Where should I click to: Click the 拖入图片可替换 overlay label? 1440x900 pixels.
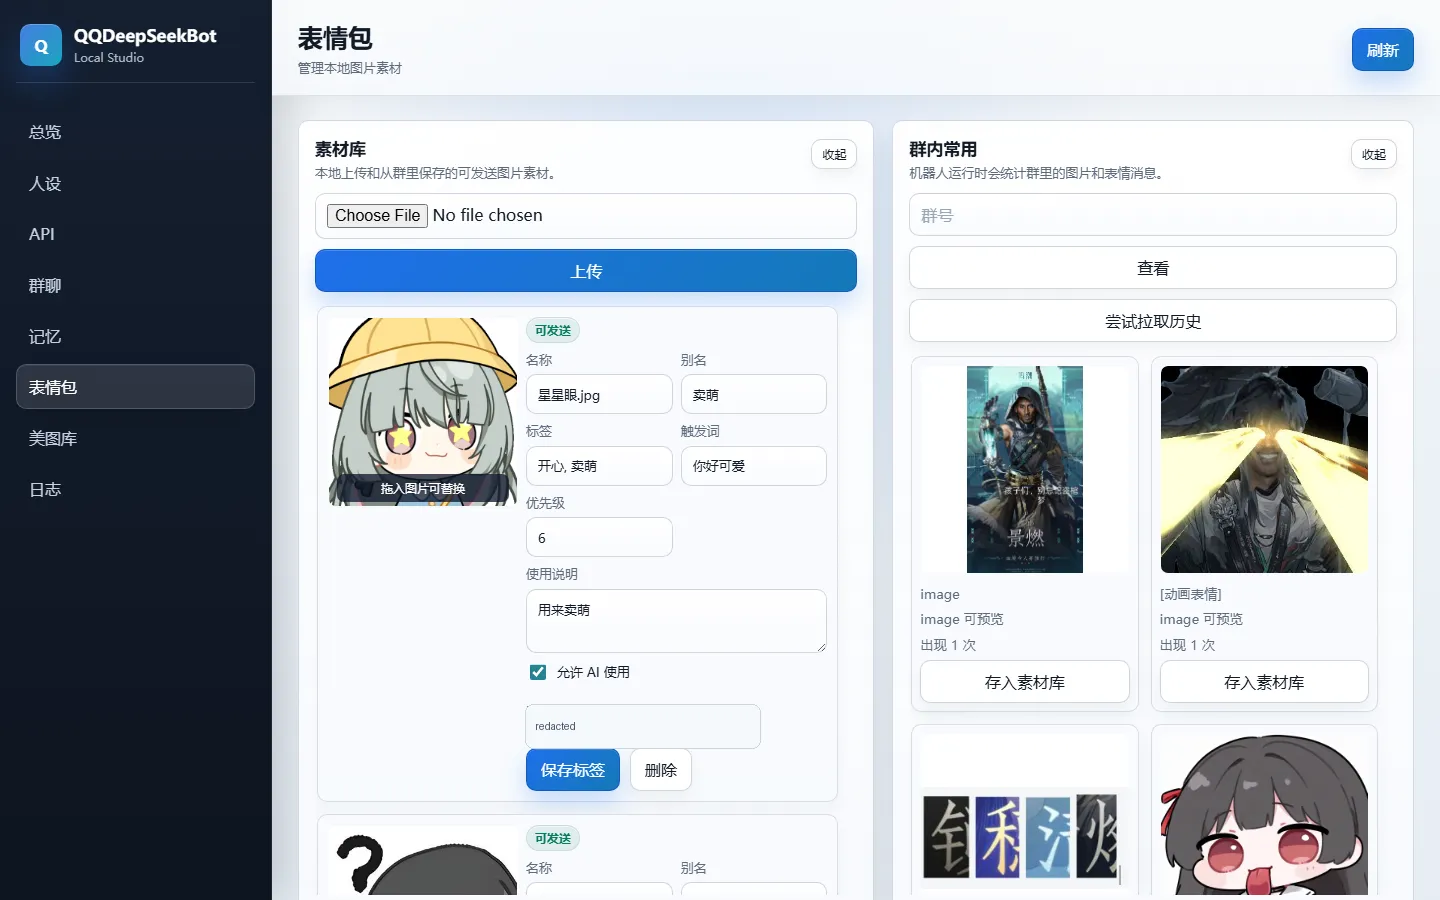pos(423,489)
